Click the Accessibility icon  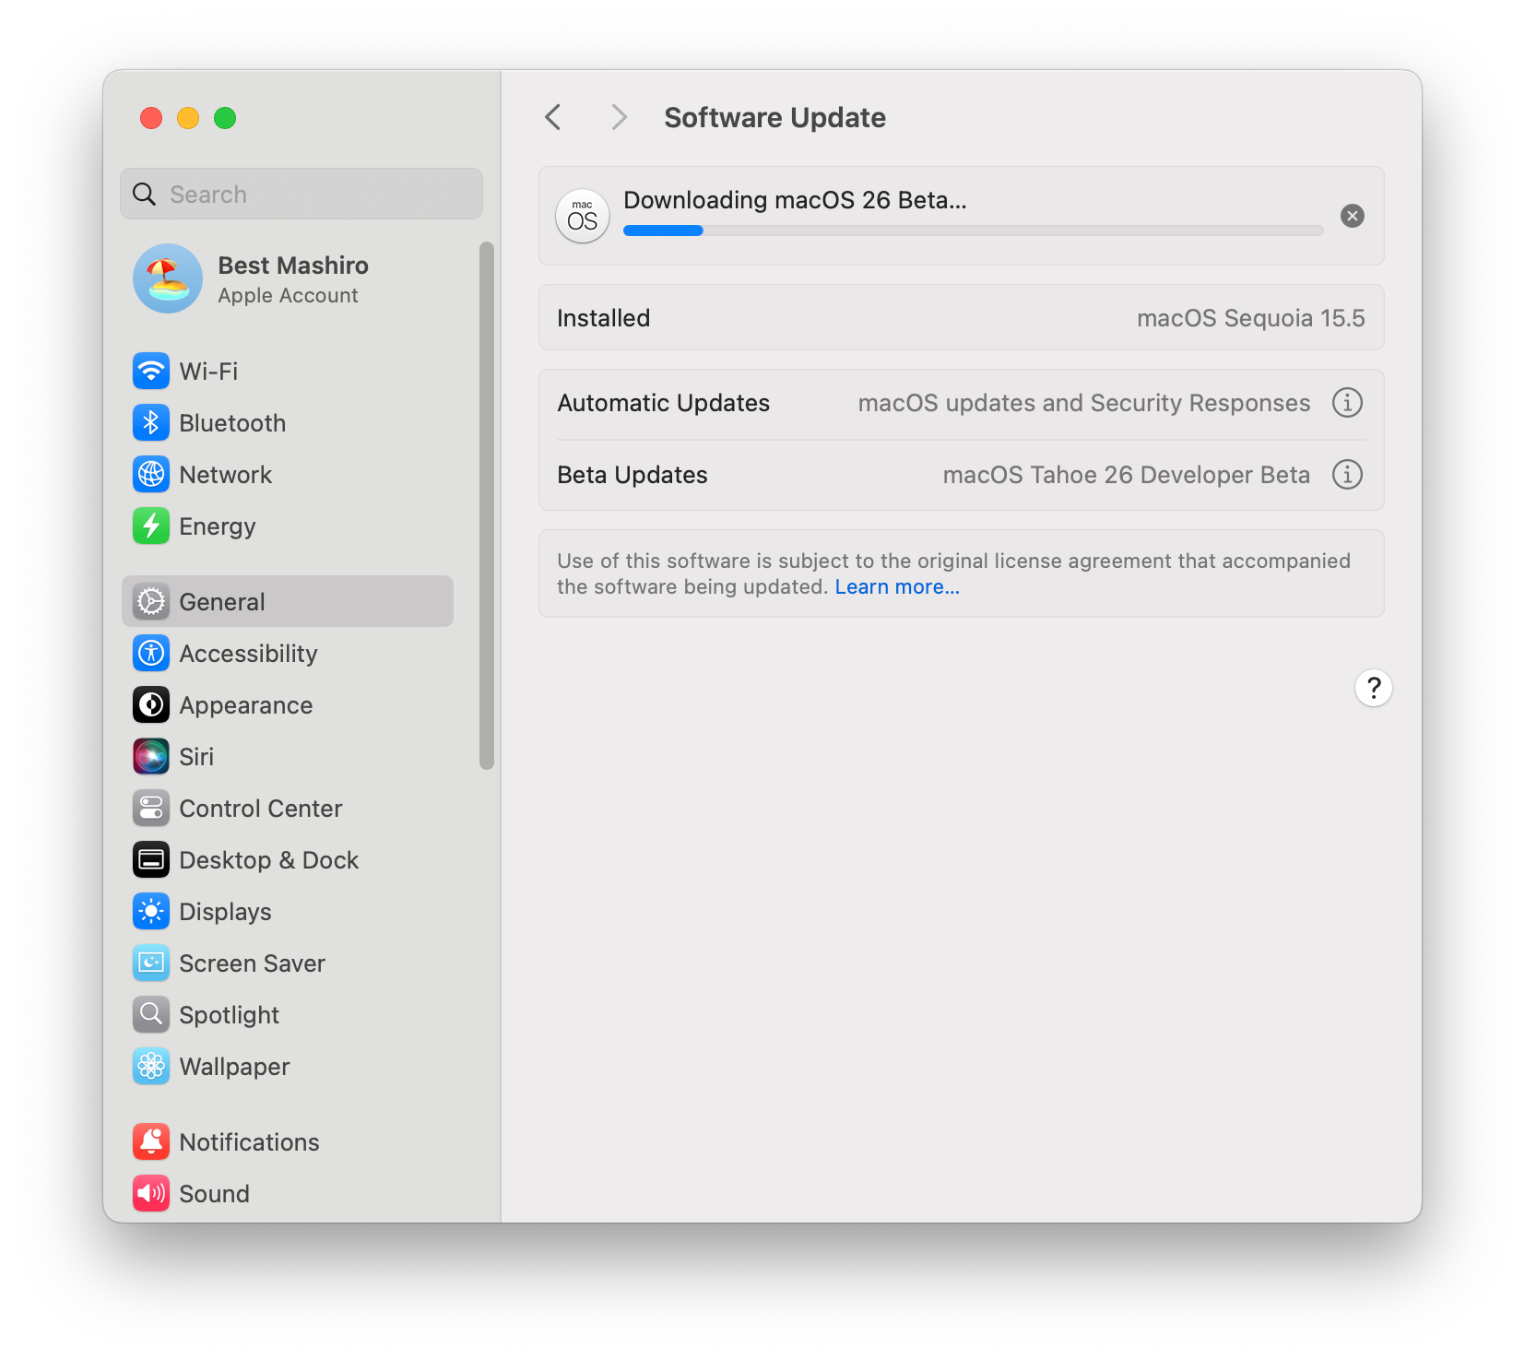tap(151, 653)
